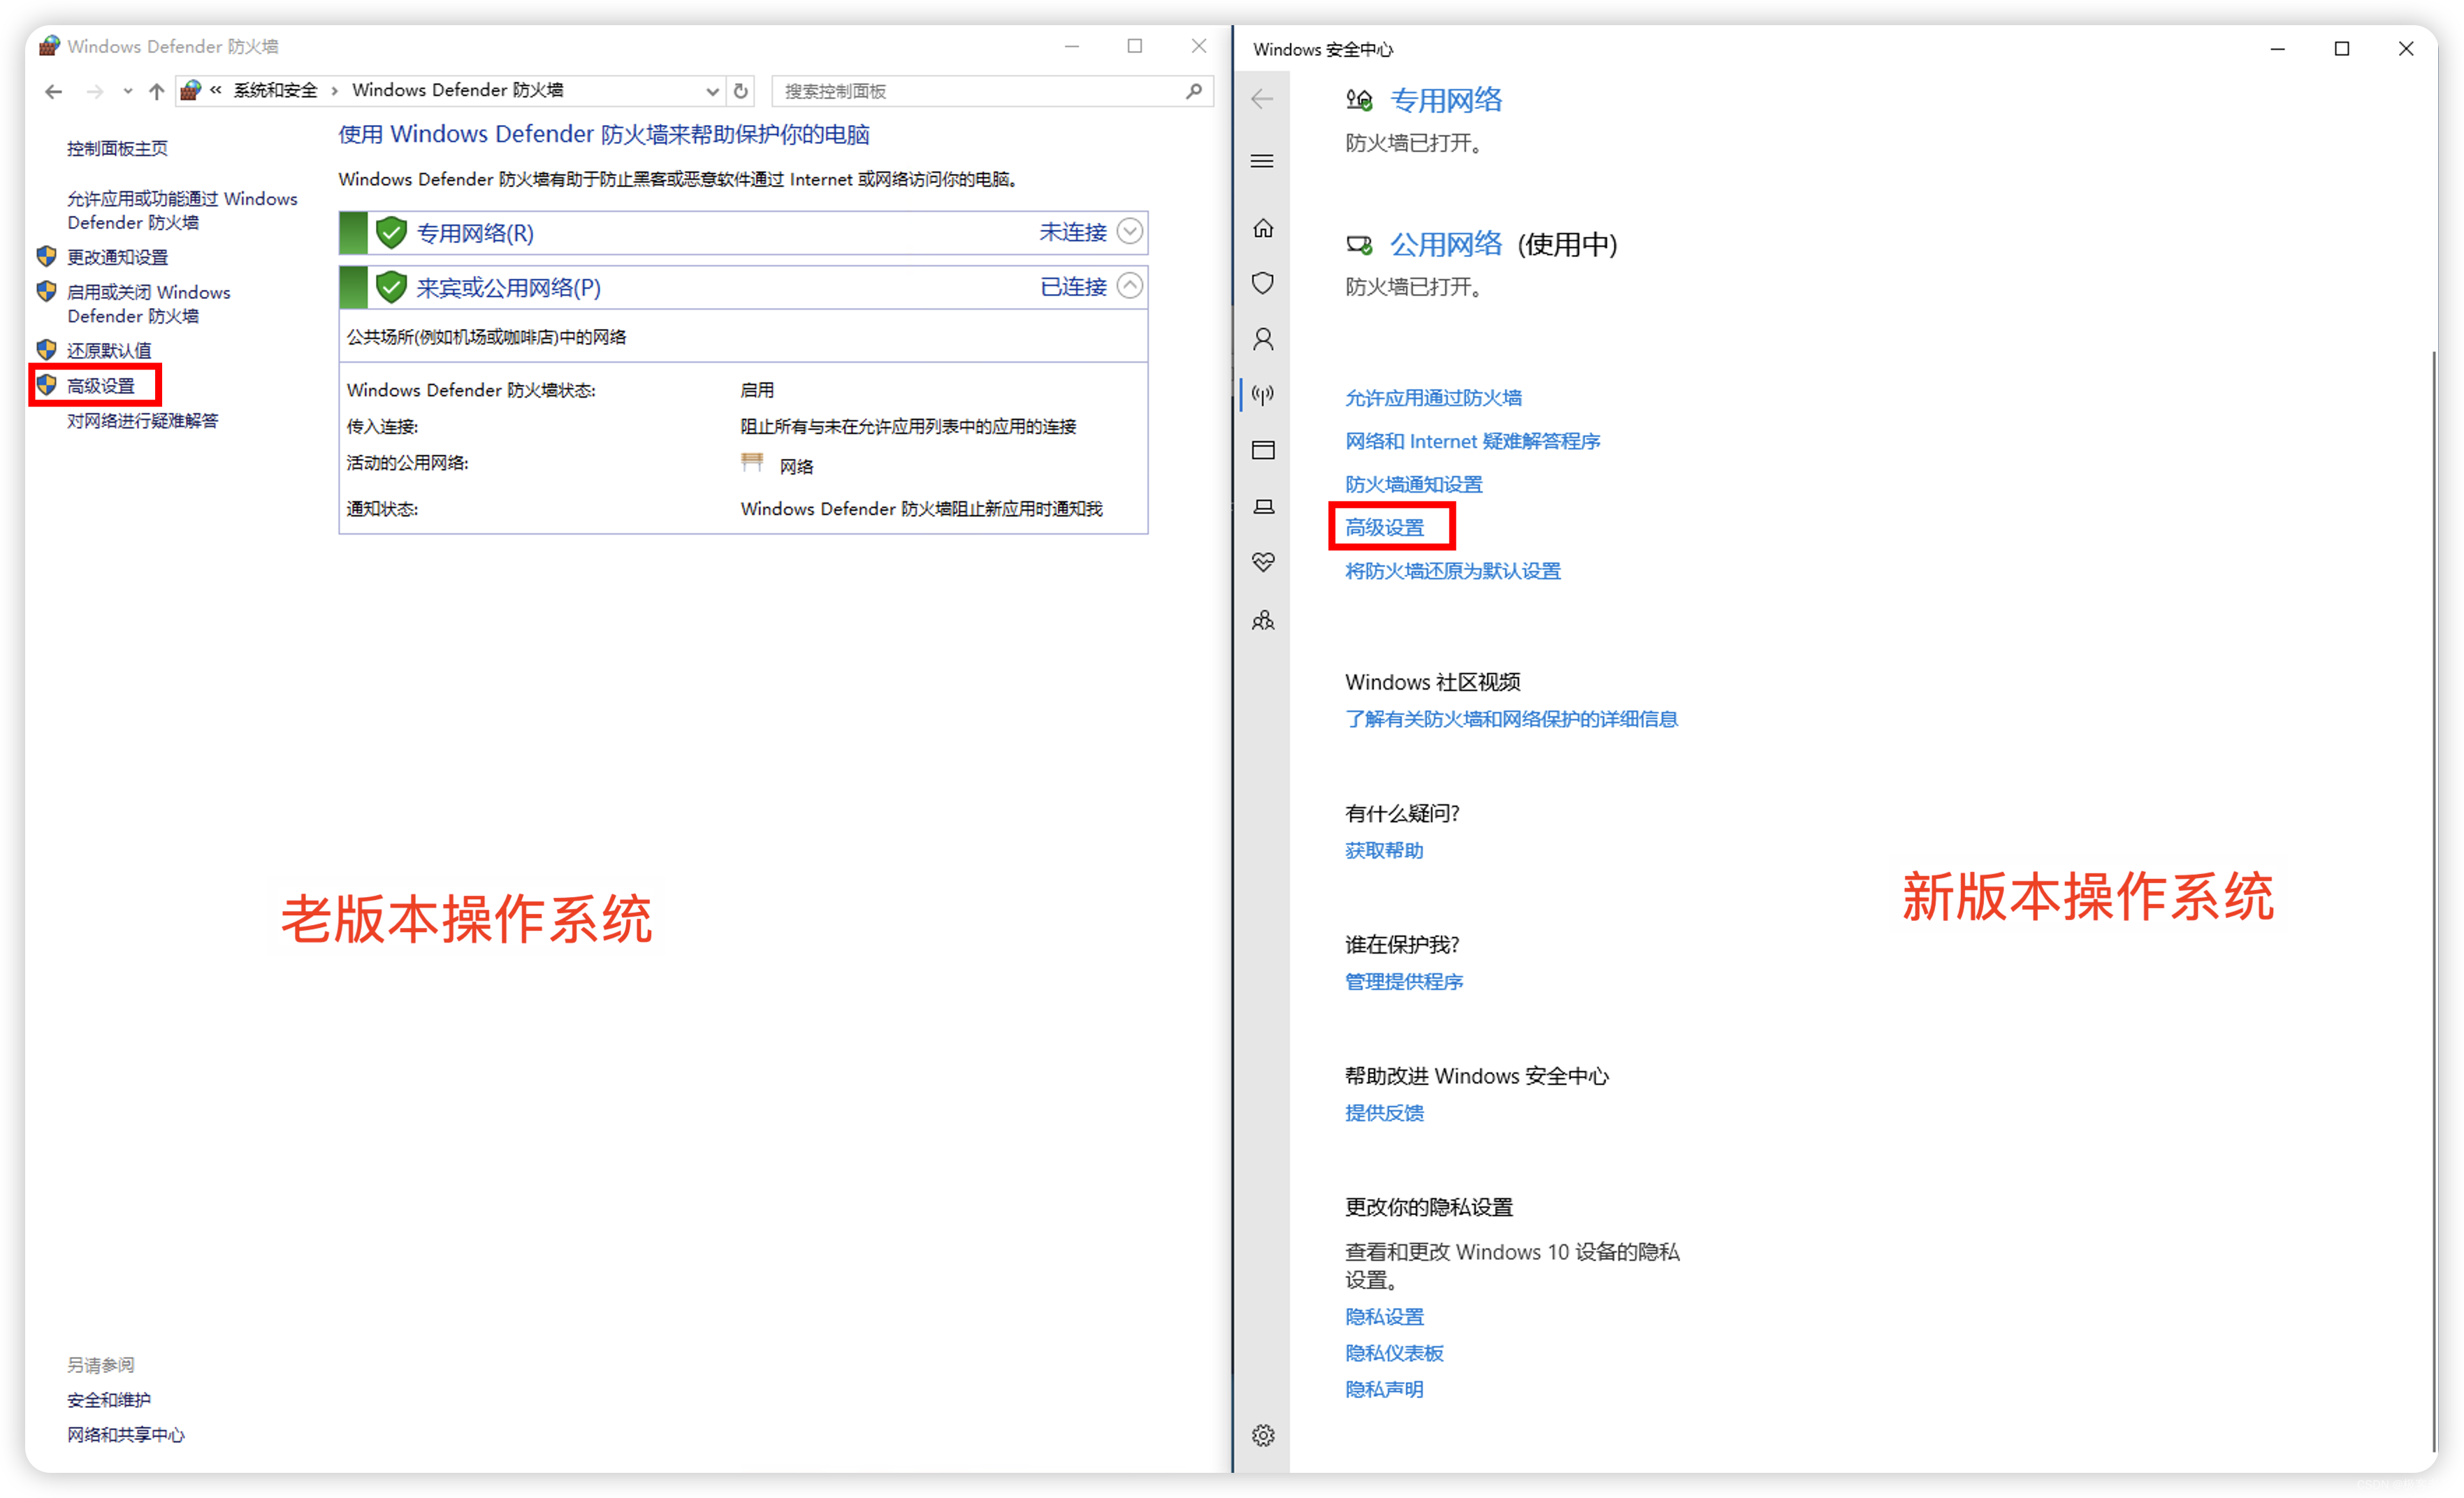Click the search magnifier in control panel

pos(1194,91)
